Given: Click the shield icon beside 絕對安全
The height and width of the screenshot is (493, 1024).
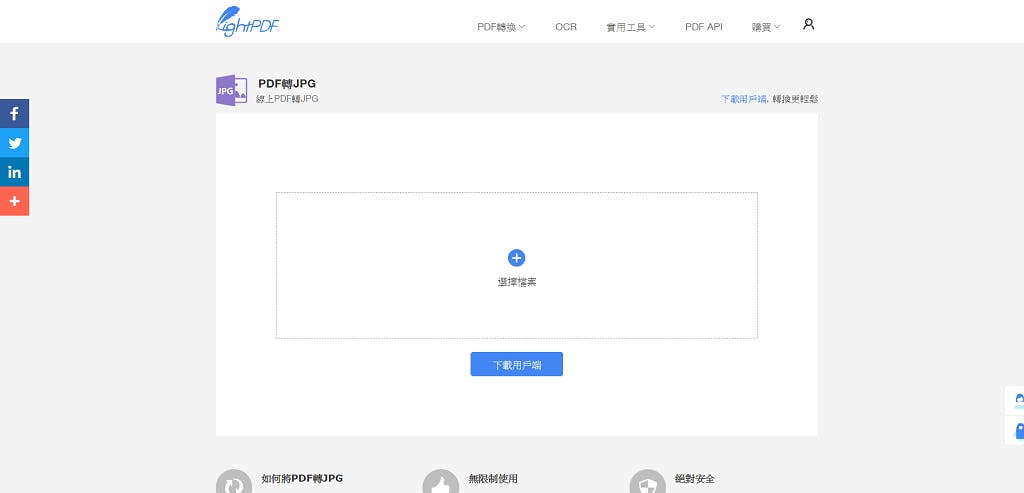Looking at the screenshot, I should [647, 484].
